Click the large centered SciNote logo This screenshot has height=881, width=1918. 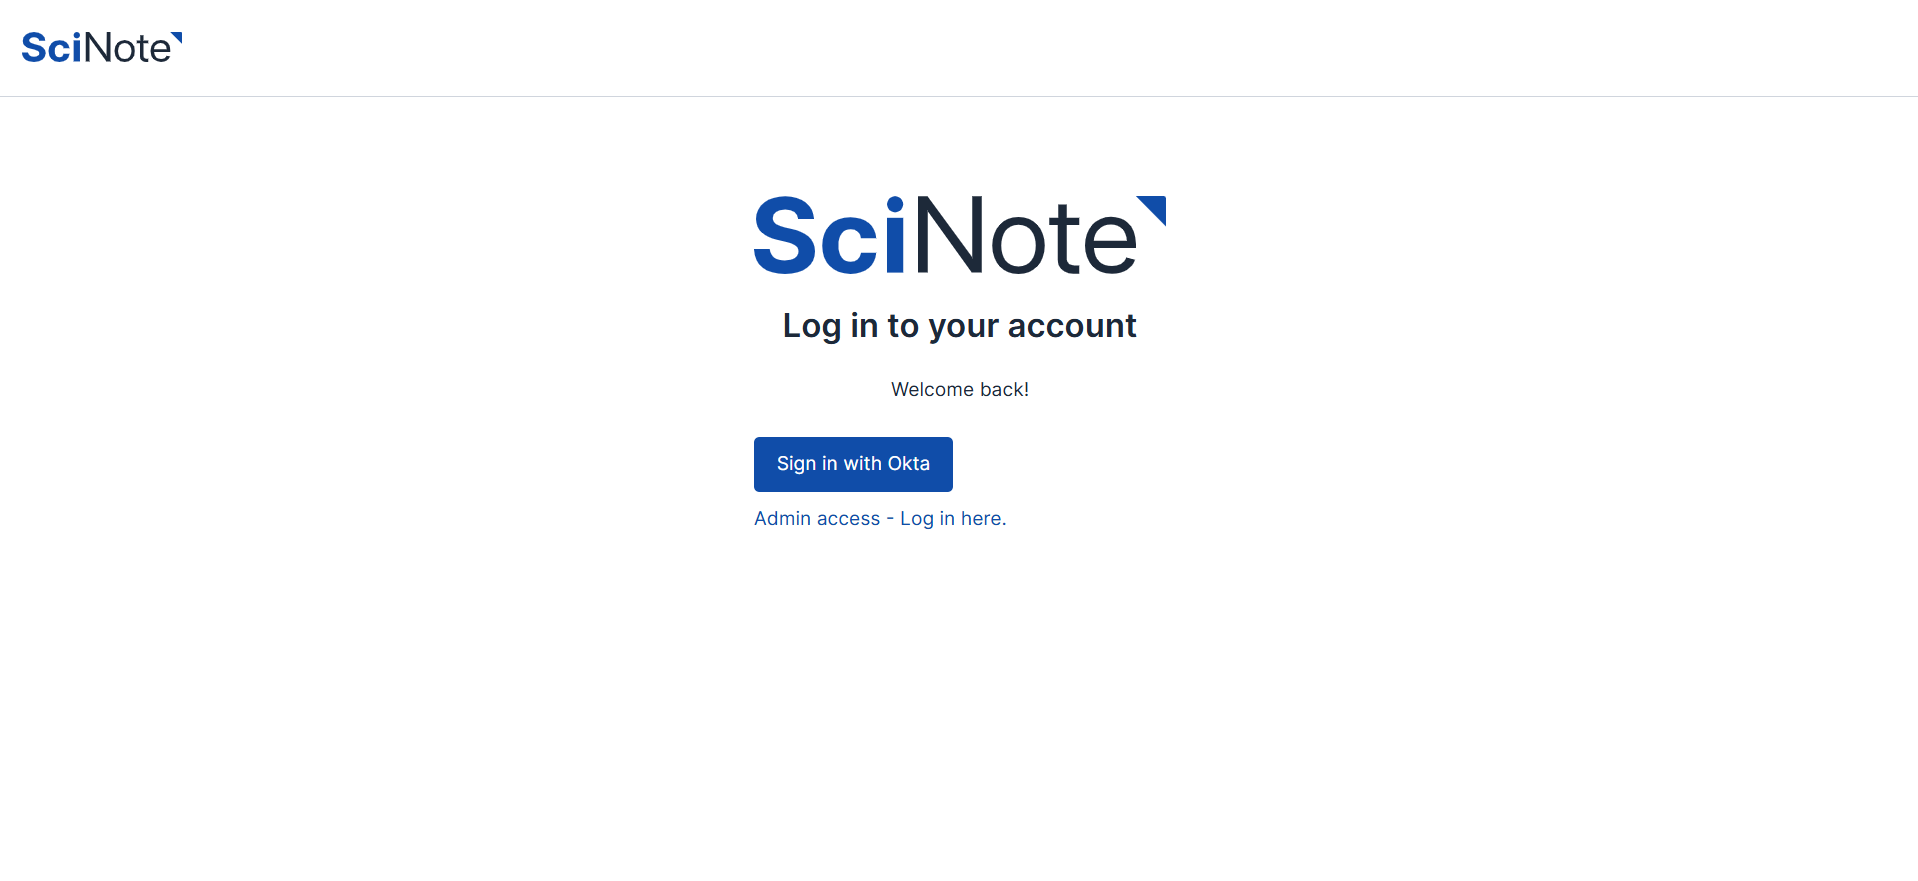(x=958, y=236)
